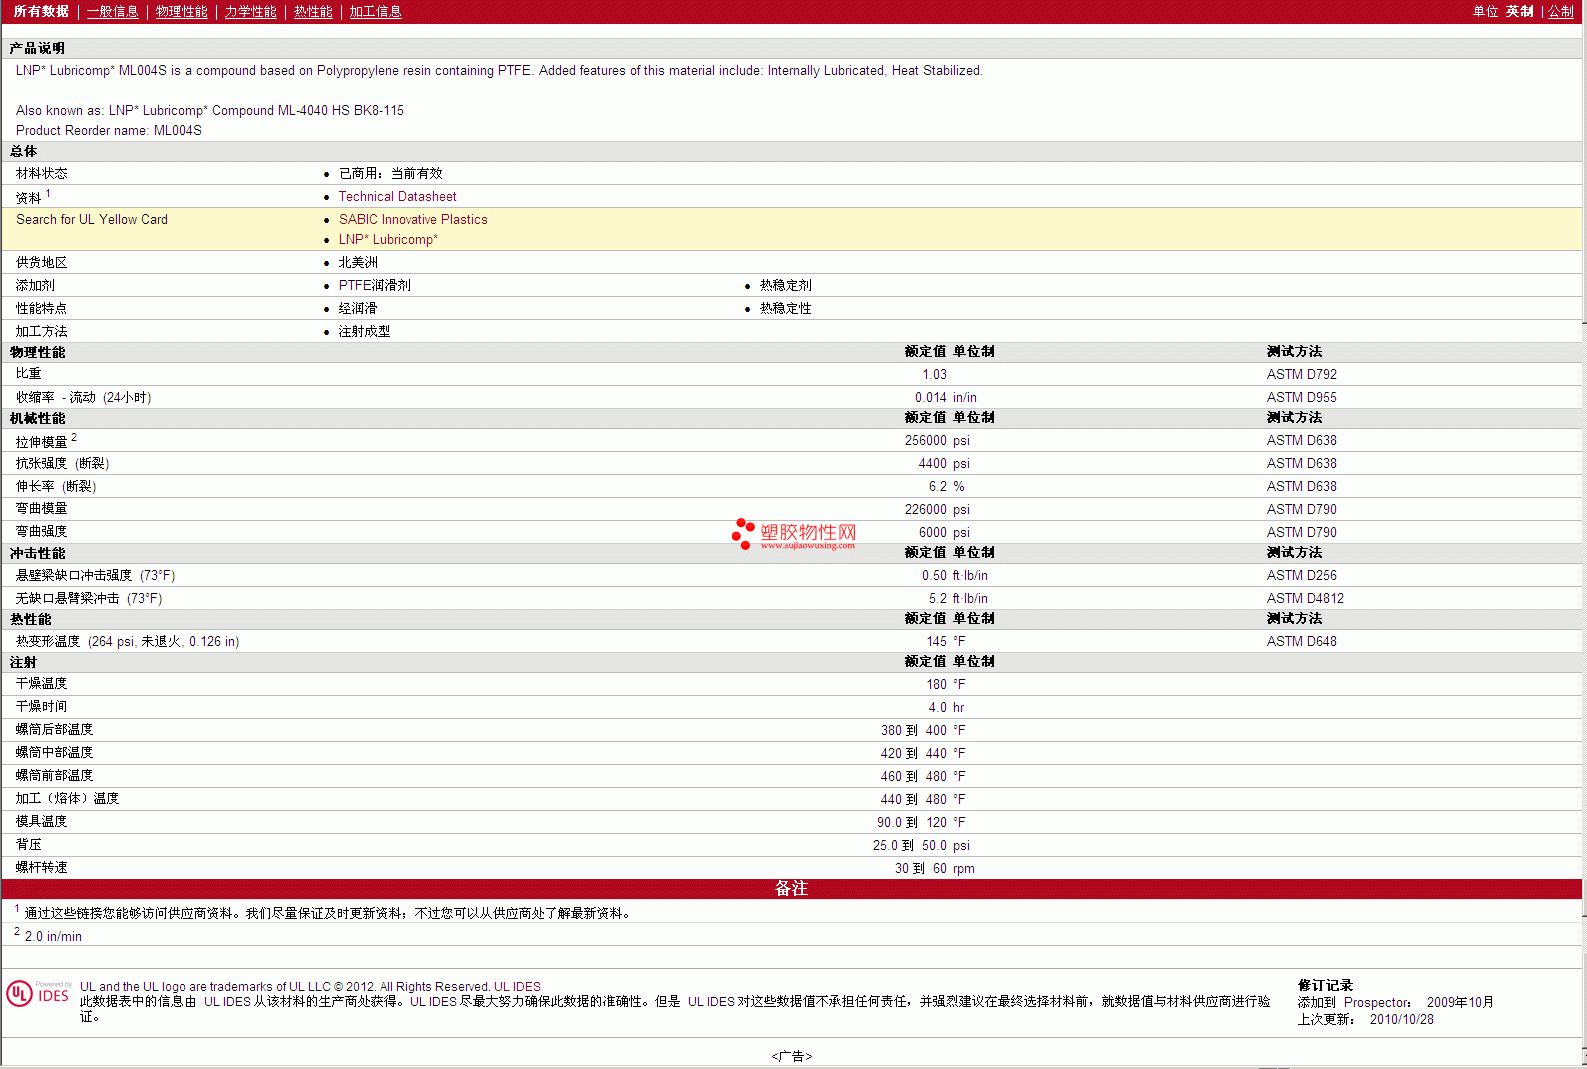
Task: Click the 塑胶物性网 watermark logo
Action: pyautogui.click(x=795, y=534)
